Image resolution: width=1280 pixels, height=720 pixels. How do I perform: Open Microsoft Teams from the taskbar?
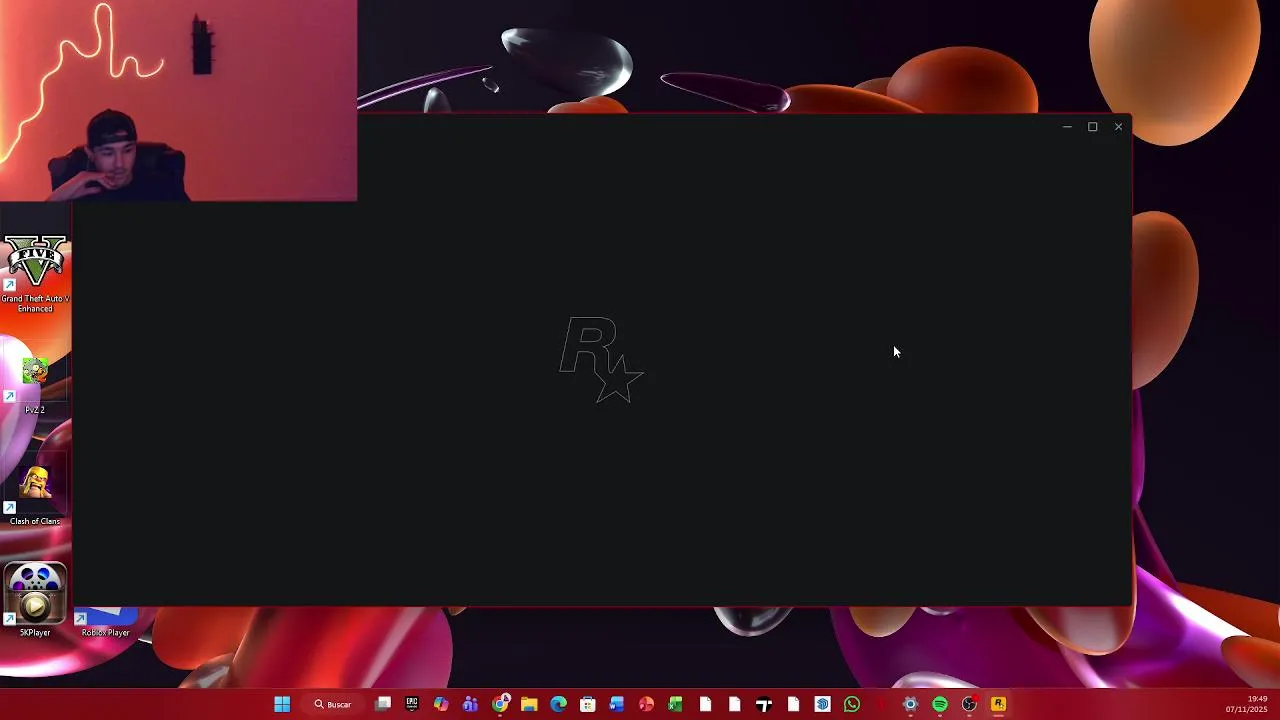(470, 704)
